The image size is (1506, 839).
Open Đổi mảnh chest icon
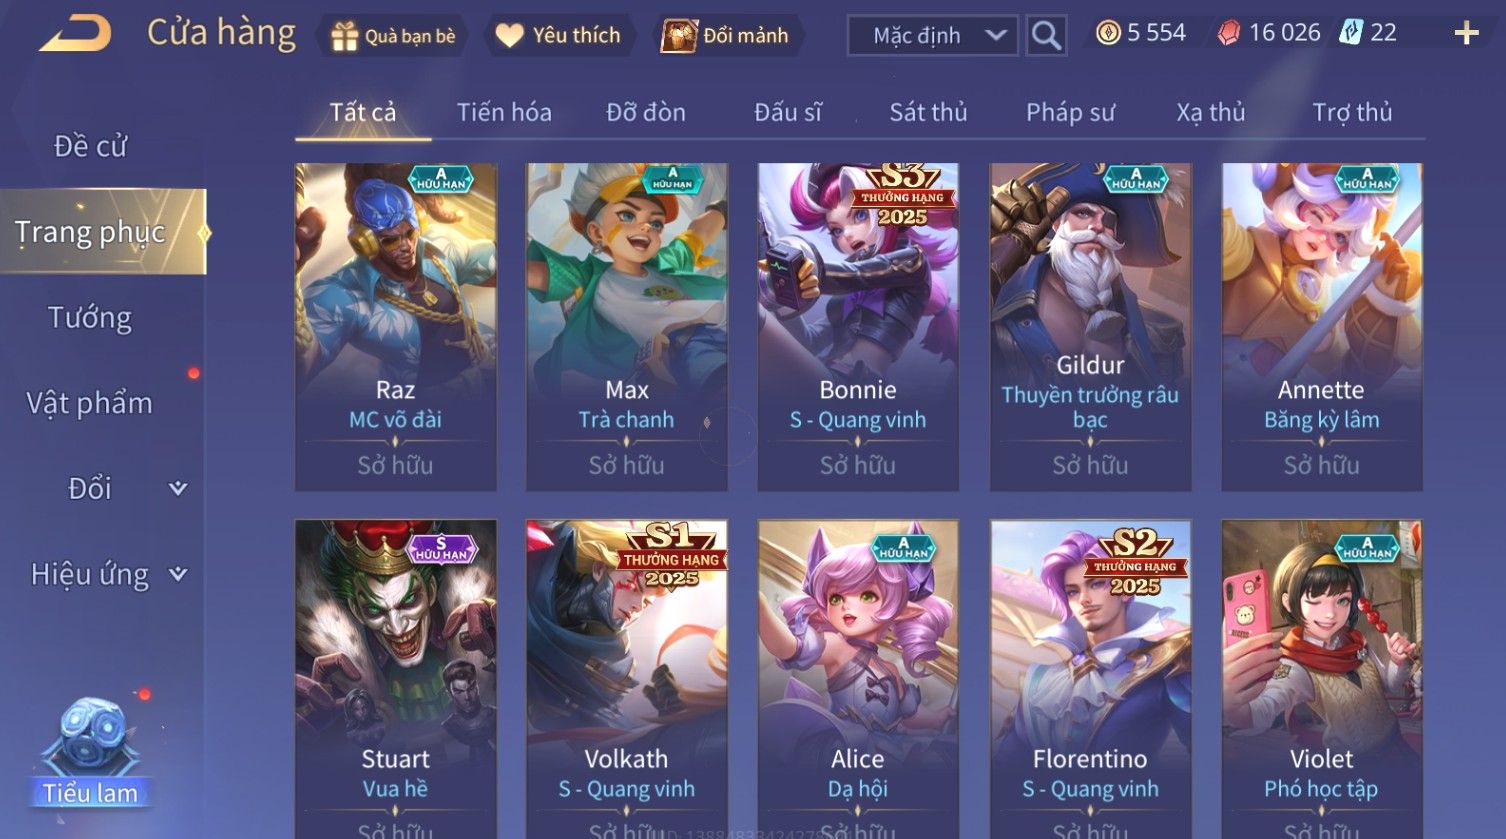pos(678,36)
